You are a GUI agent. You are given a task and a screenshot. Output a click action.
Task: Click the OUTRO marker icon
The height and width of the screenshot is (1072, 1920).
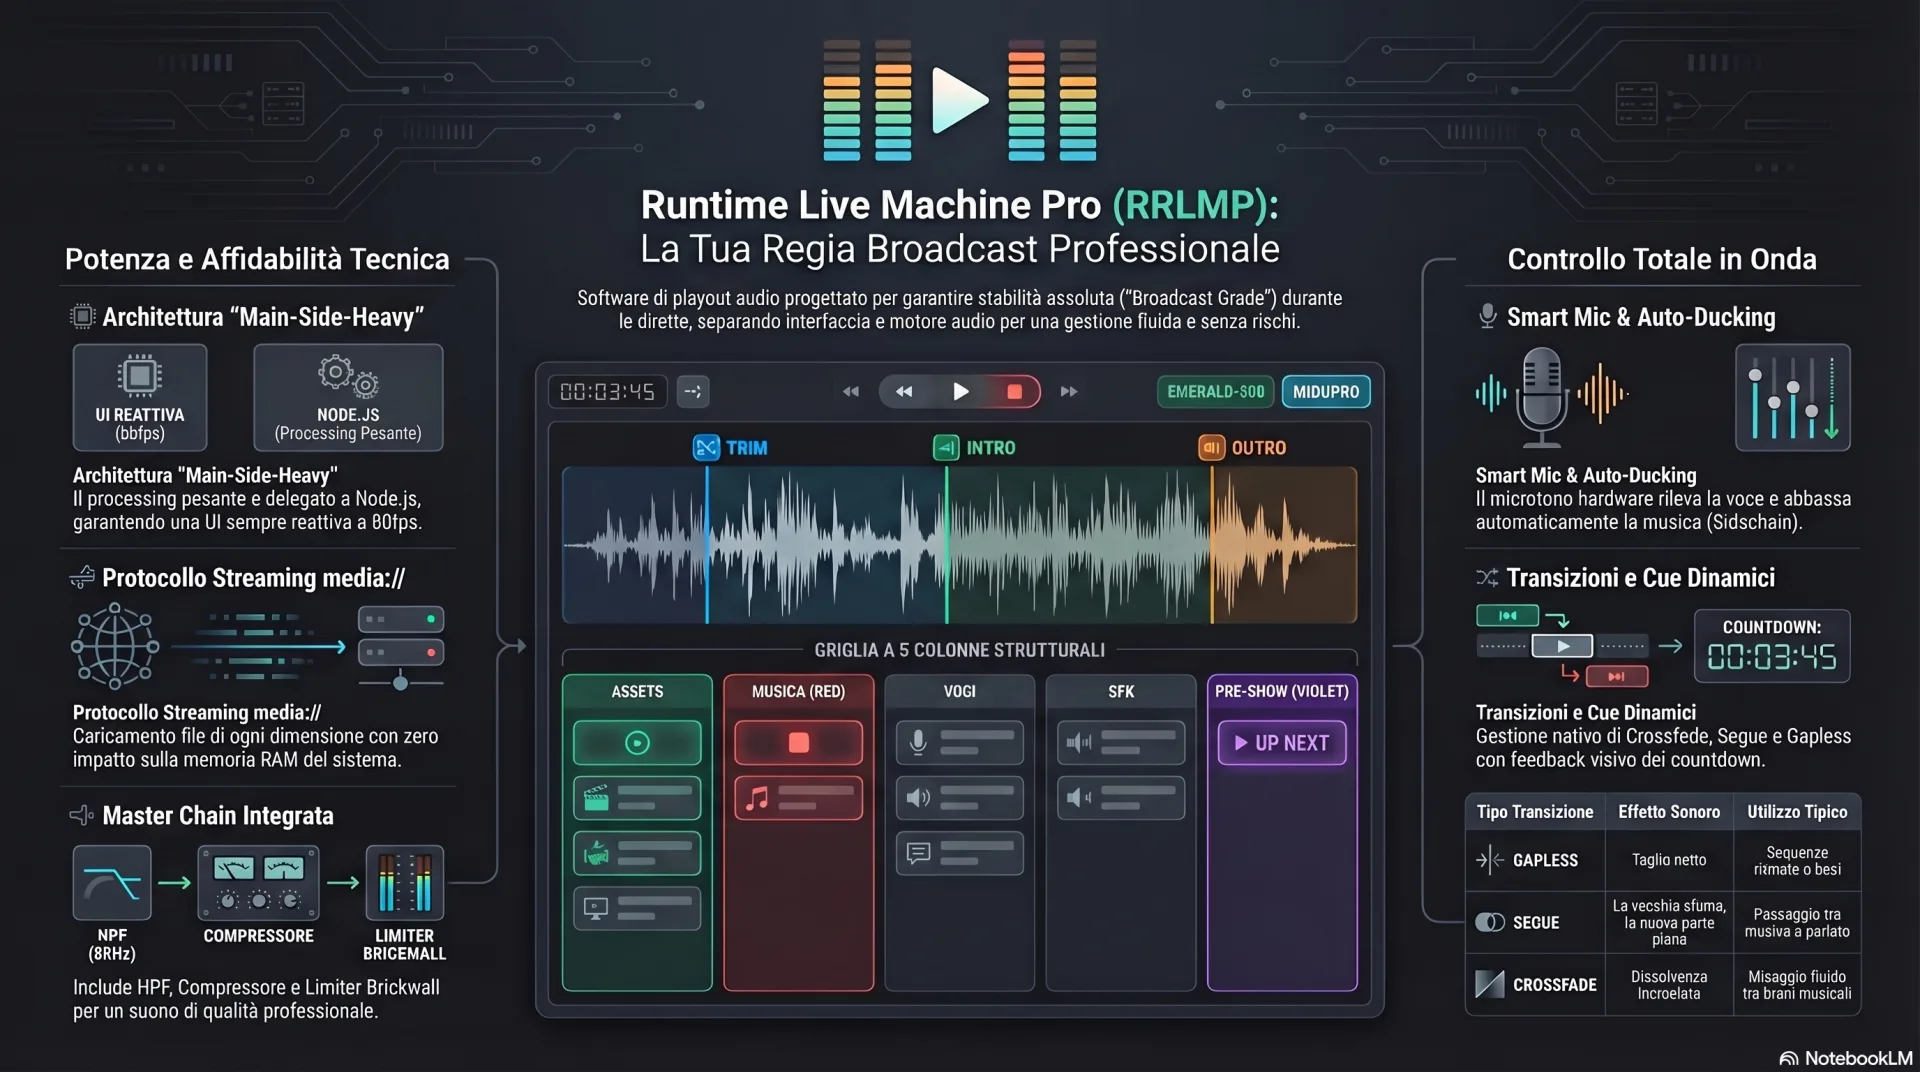point(1211,447)
